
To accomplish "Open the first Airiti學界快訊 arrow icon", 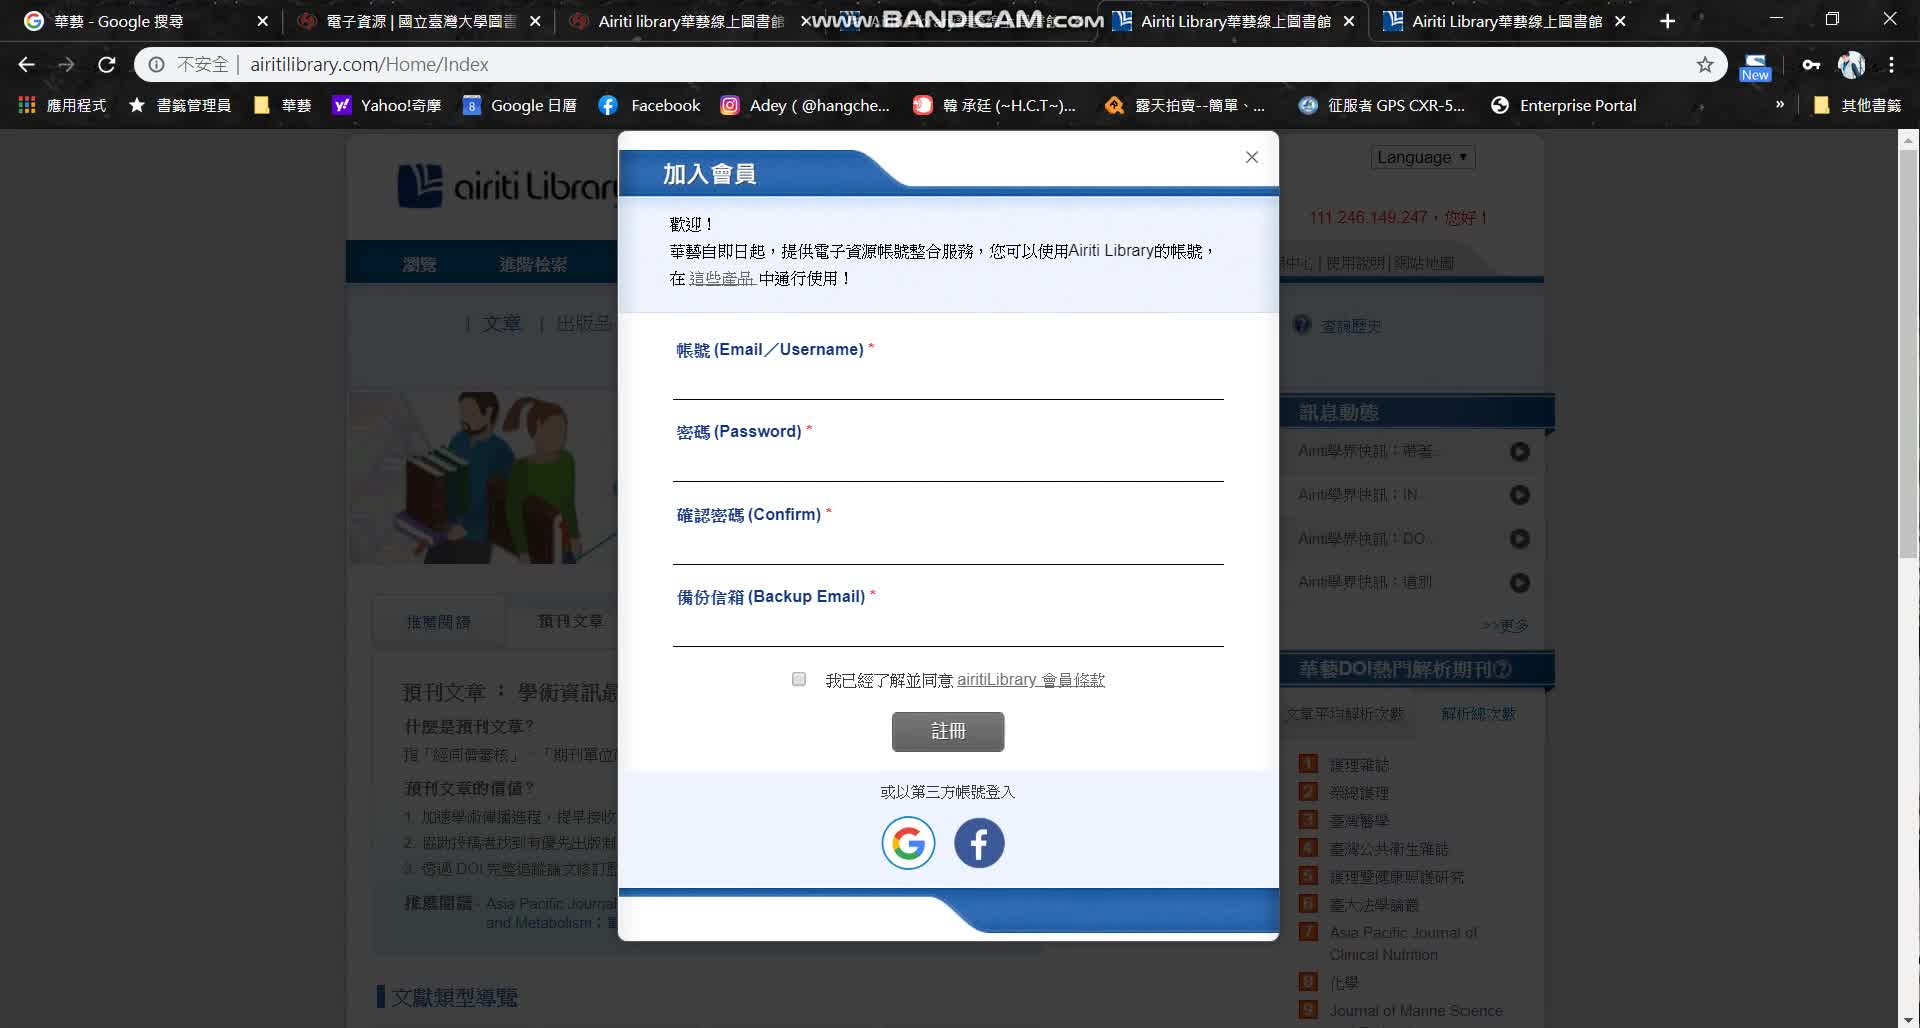I will [1519, 452].
